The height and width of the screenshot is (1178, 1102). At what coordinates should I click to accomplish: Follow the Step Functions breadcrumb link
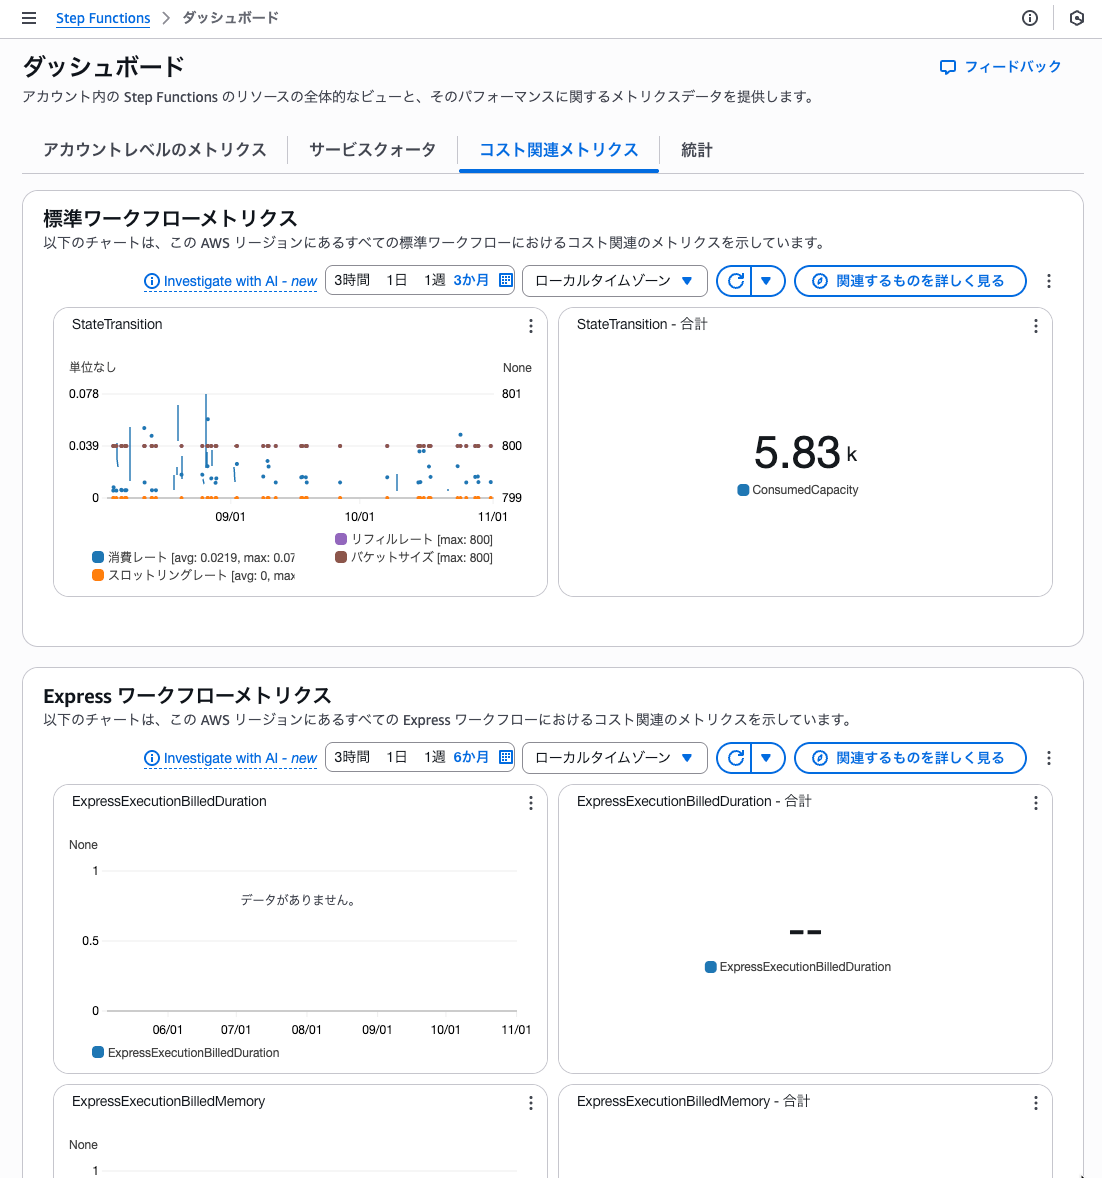(103, 17)
